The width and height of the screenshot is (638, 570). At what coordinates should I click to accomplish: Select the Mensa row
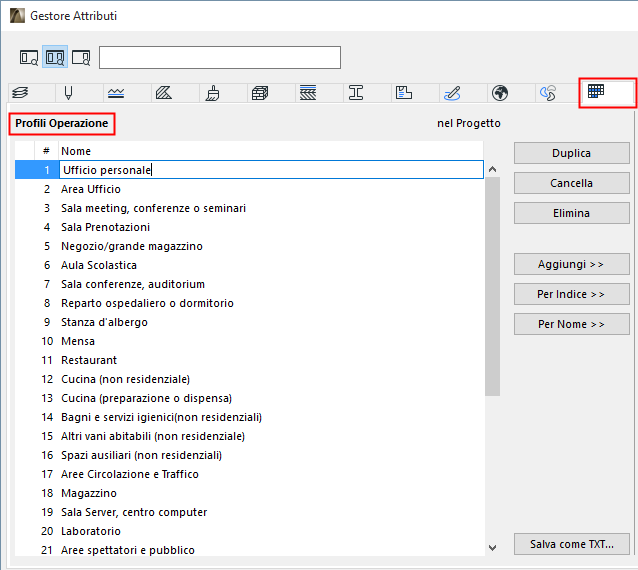(249, 341)
